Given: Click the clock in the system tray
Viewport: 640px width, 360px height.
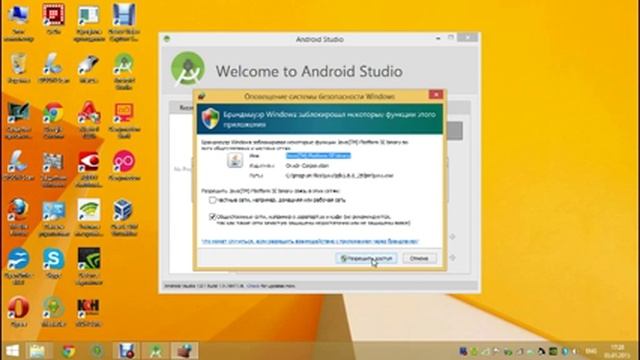Looking at the screenshot, I should 617,351.
